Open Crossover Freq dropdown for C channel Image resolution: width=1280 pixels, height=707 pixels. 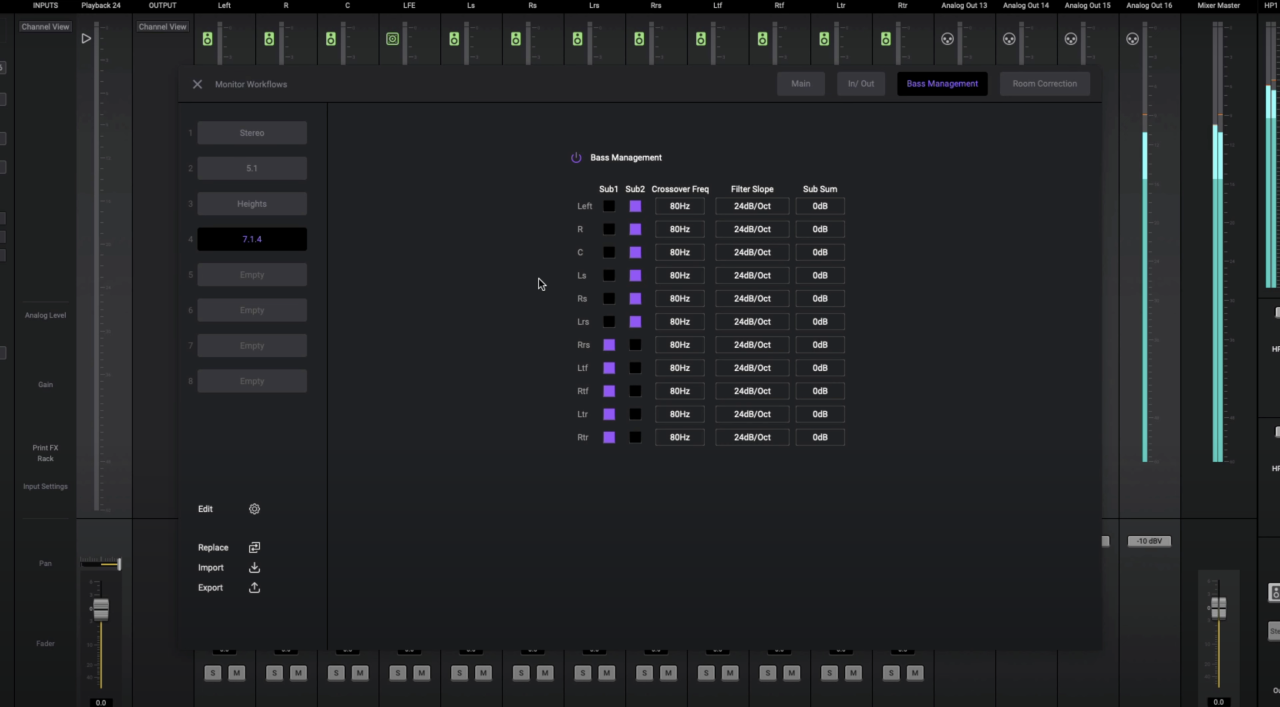tap(680, 252)
